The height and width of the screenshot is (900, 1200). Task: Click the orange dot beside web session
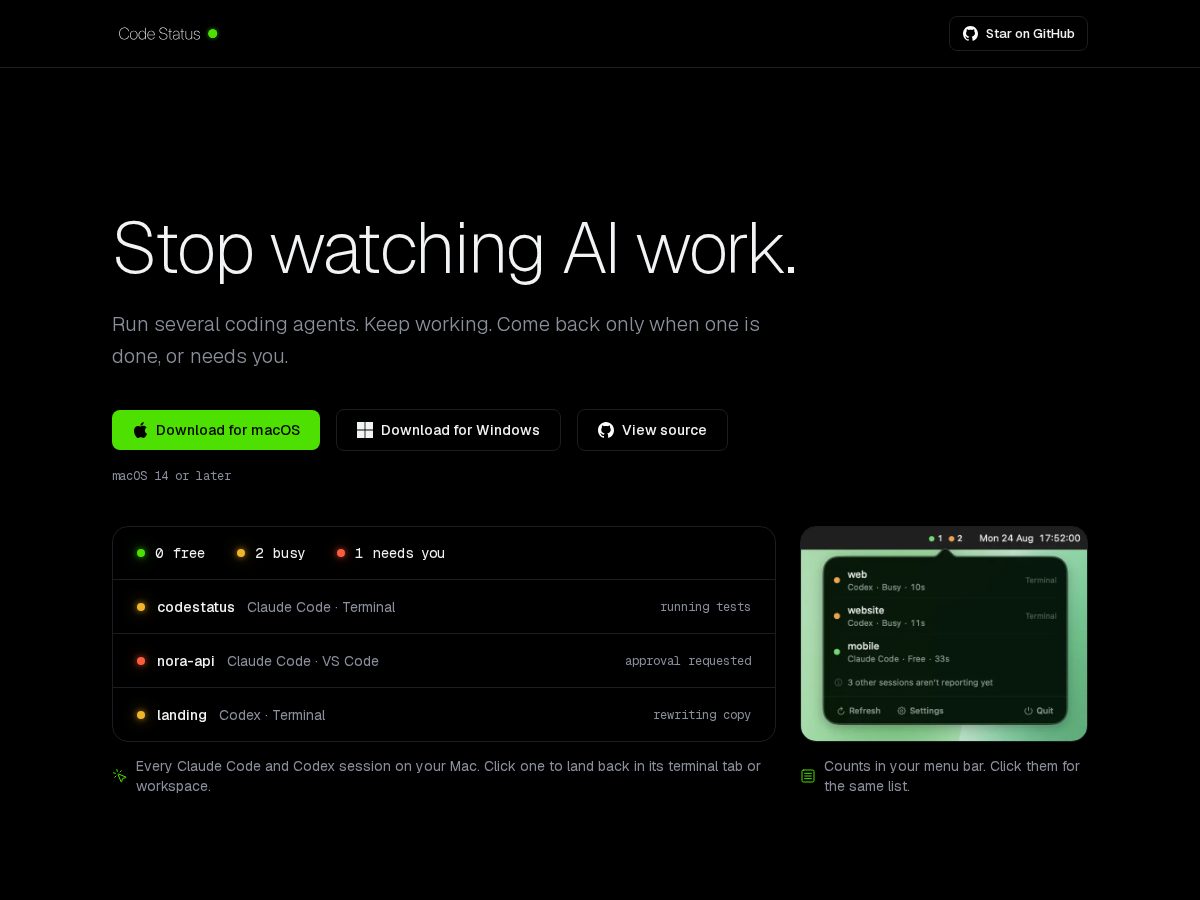click(837, 580)
